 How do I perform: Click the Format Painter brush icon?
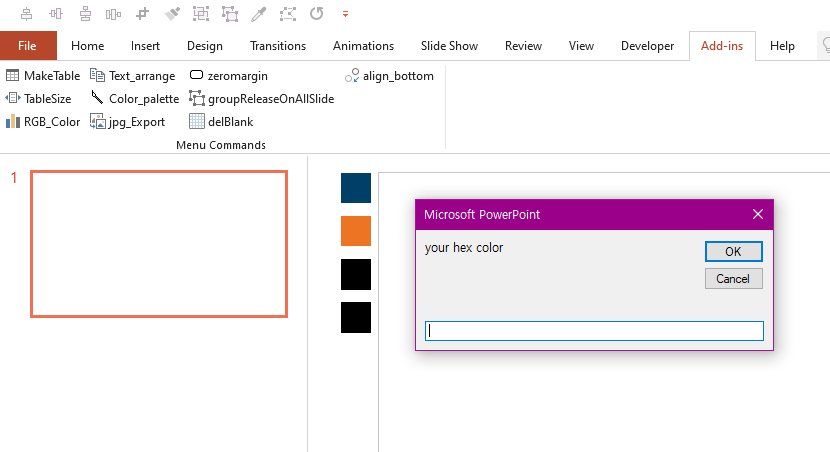(x=172, y=14)
